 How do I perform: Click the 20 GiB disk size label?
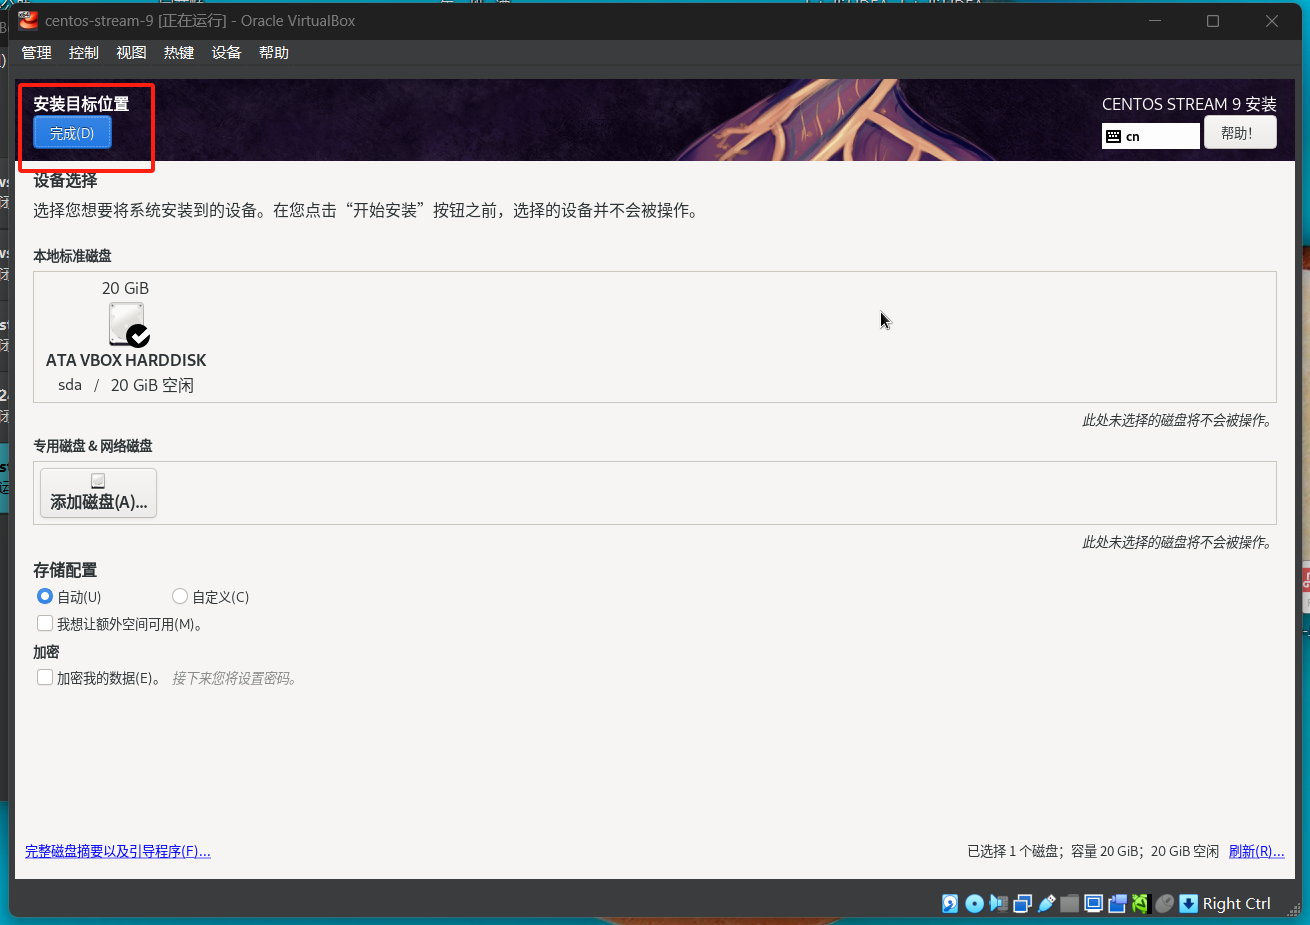[125, 288]
